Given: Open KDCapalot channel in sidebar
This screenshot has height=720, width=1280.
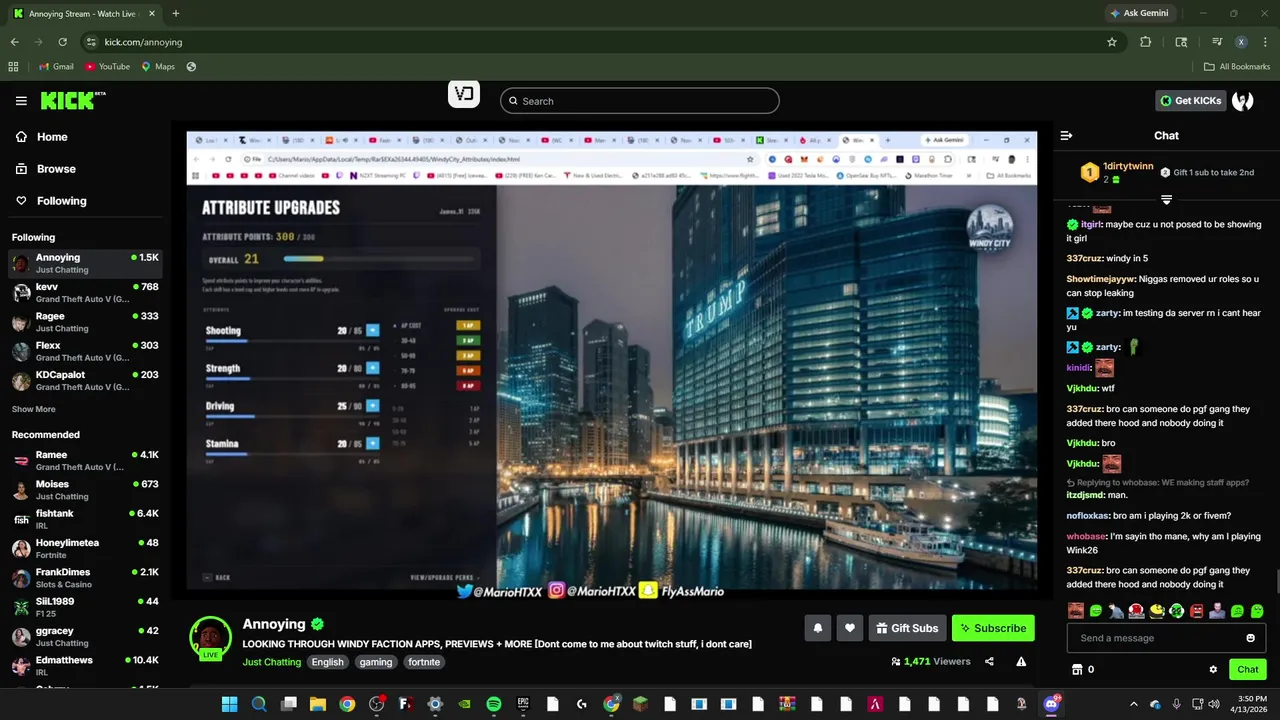Looking at the screenshot, I should (84, 380).
